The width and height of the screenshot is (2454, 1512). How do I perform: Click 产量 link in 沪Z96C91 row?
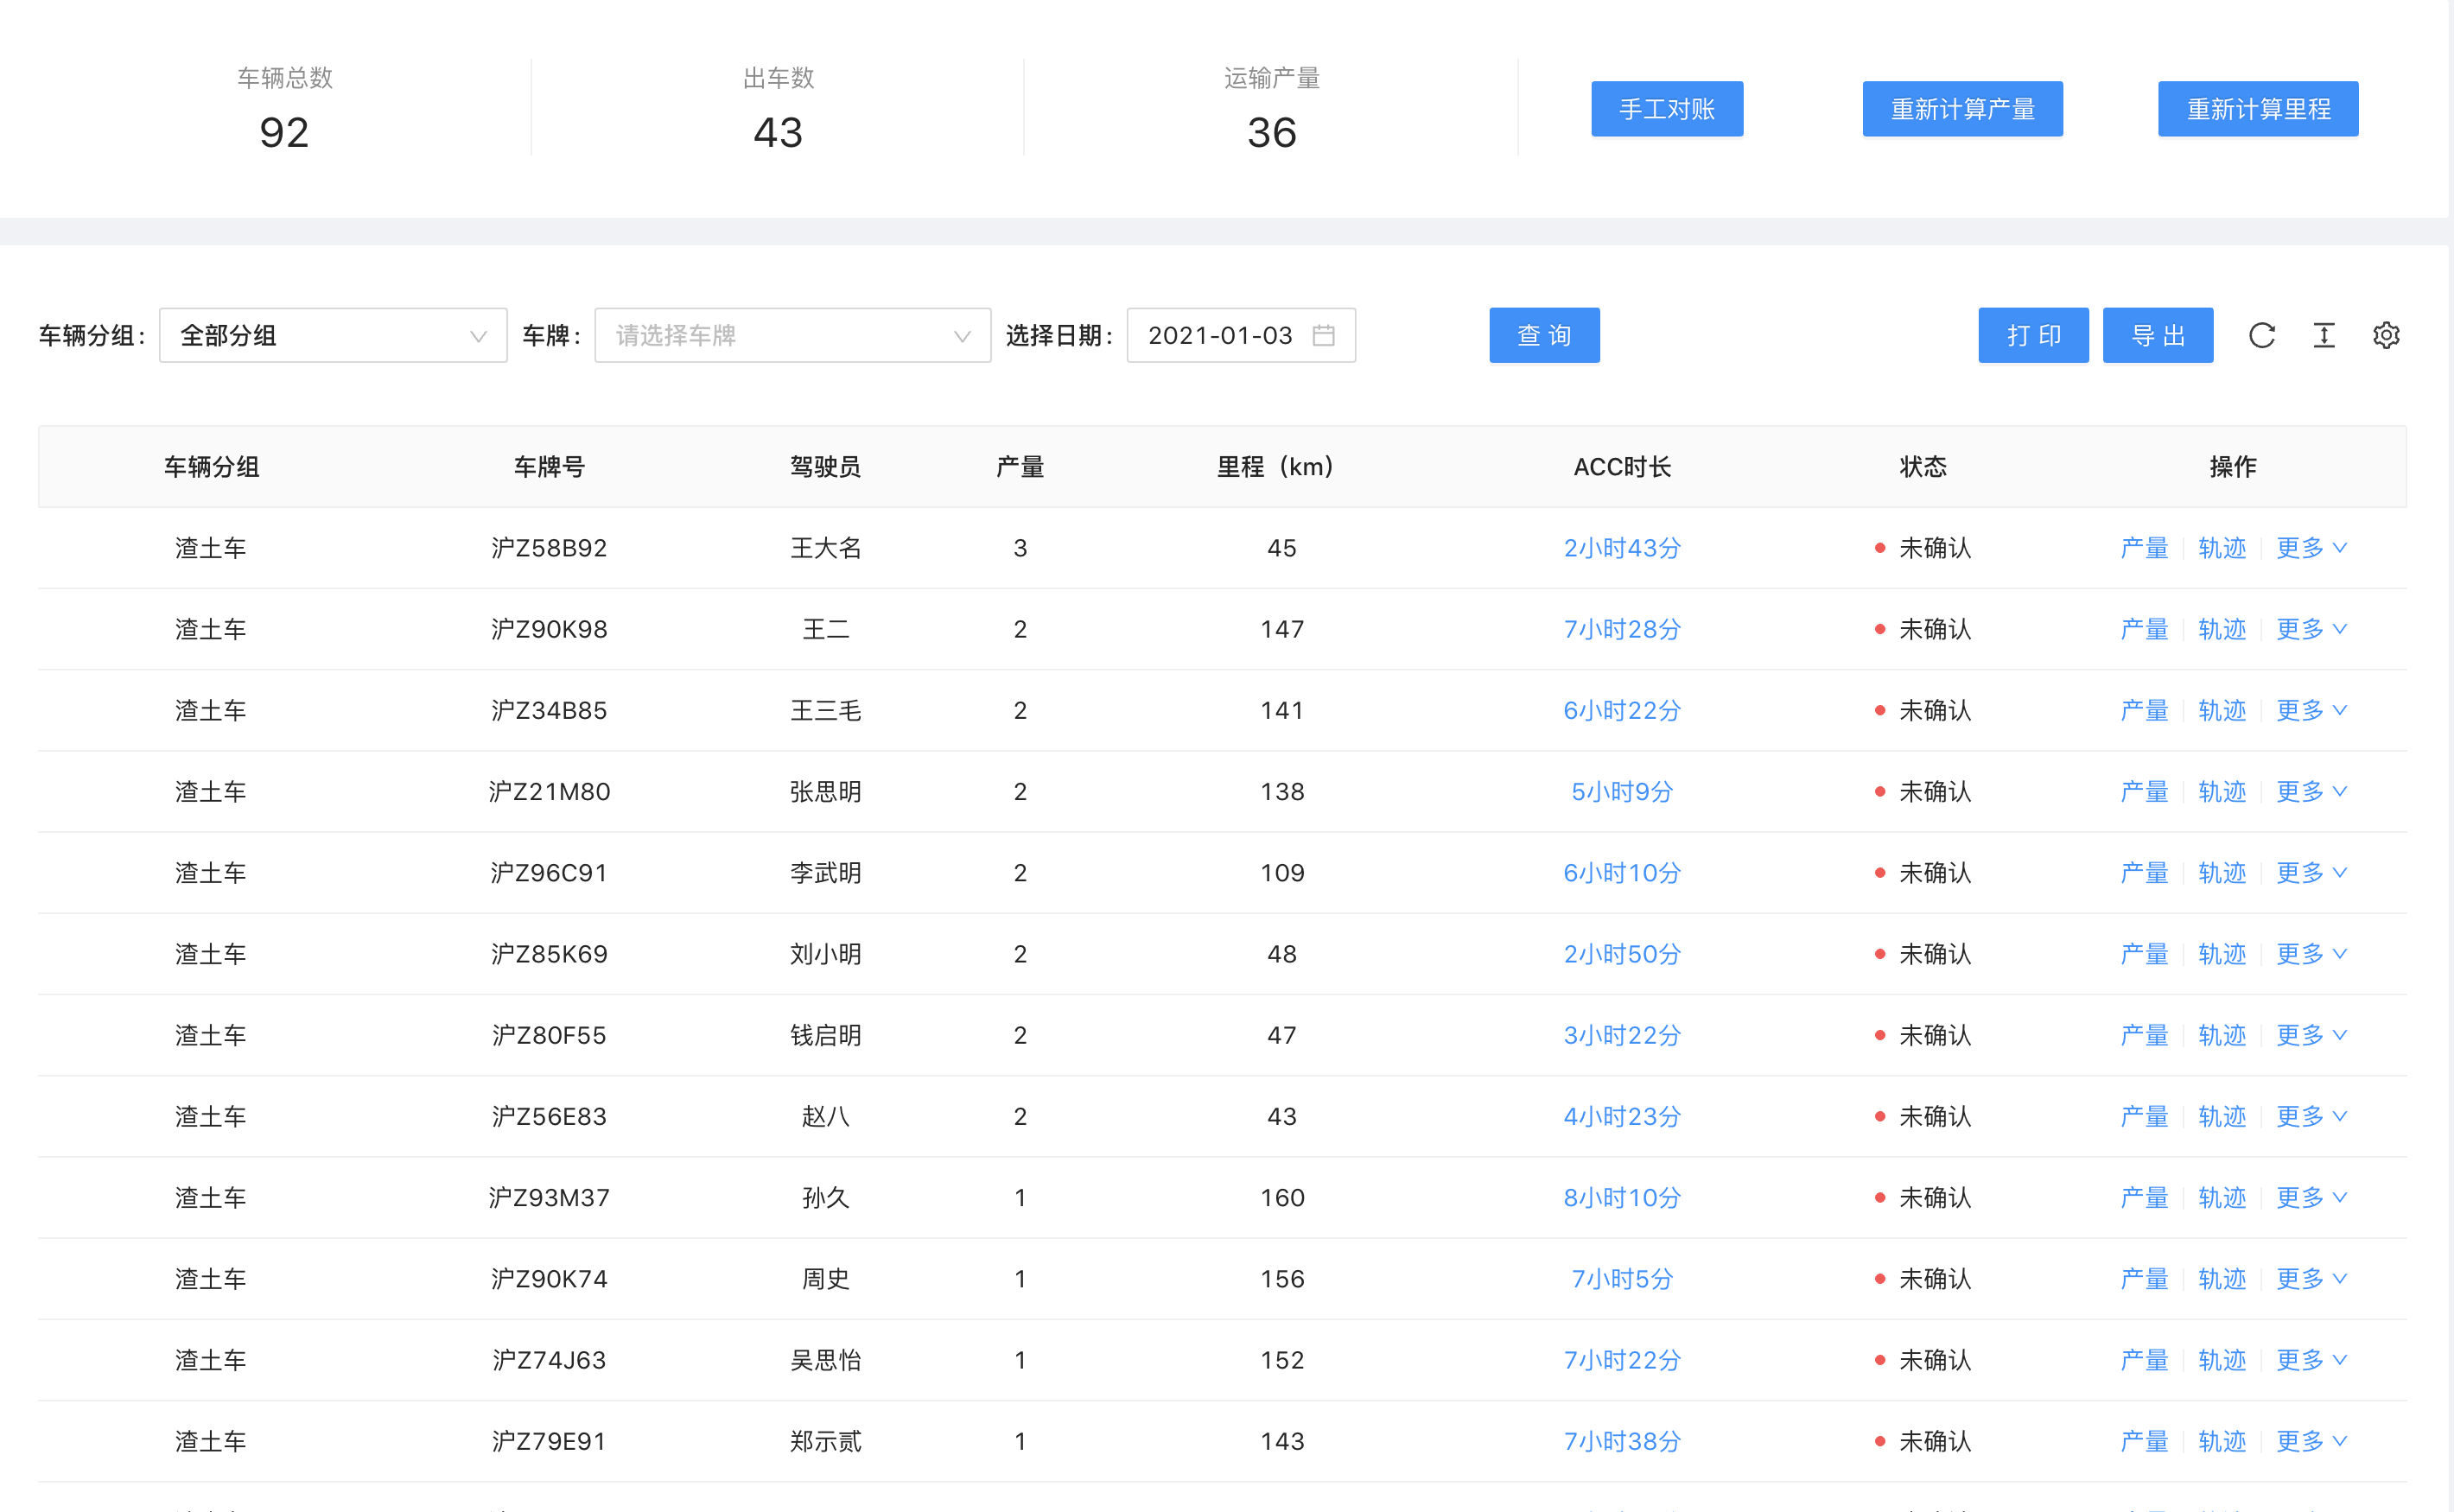tap(2144, 873)
